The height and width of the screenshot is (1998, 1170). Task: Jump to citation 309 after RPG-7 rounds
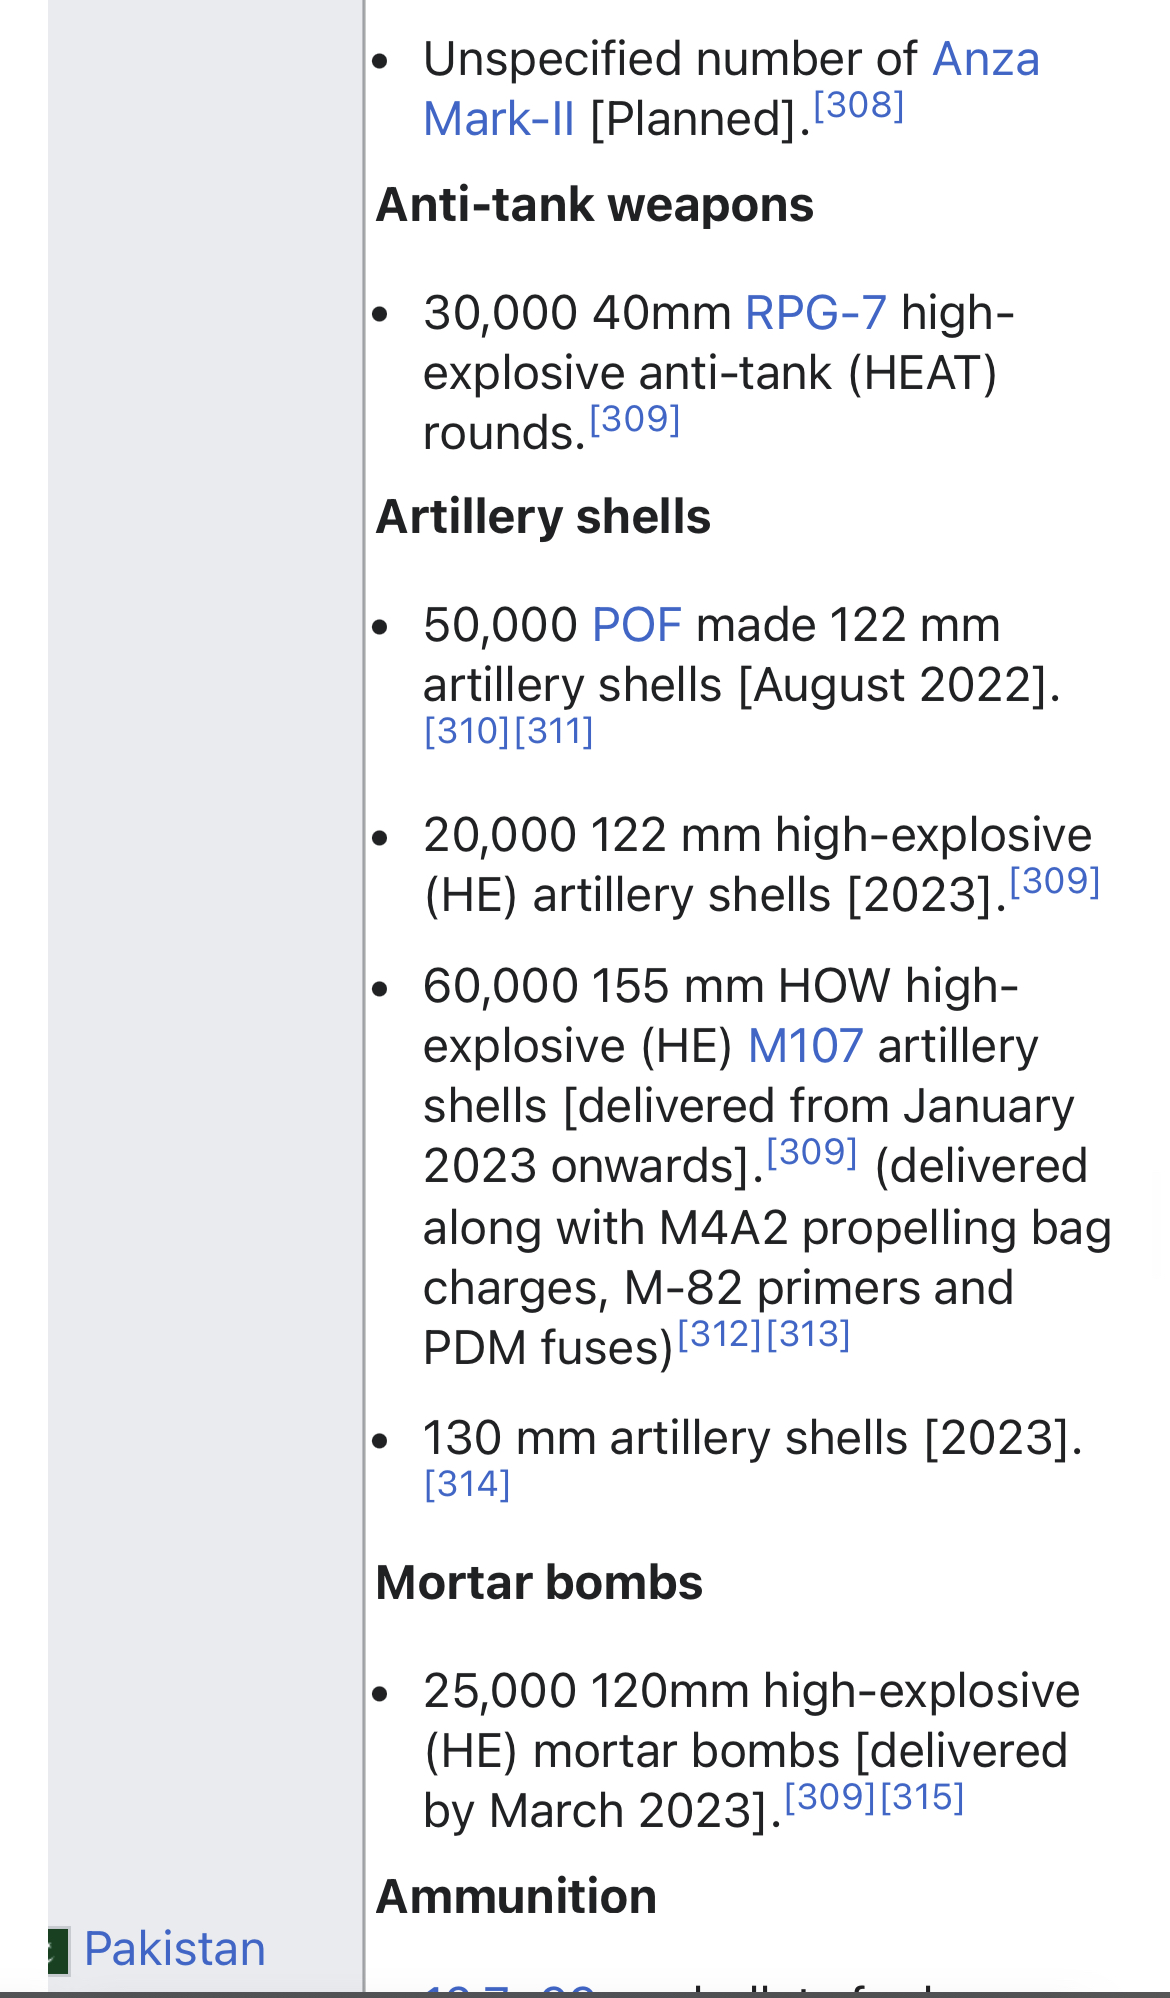pos(635,419)
